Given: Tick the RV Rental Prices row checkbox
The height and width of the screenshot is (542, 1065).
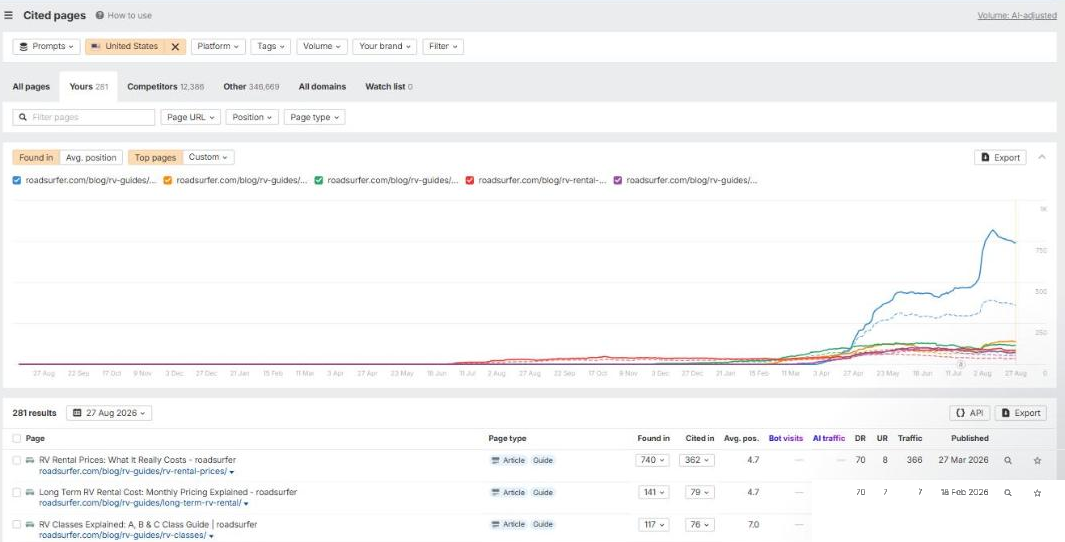Looking at the screenshot, I should (x=17, y=460).
